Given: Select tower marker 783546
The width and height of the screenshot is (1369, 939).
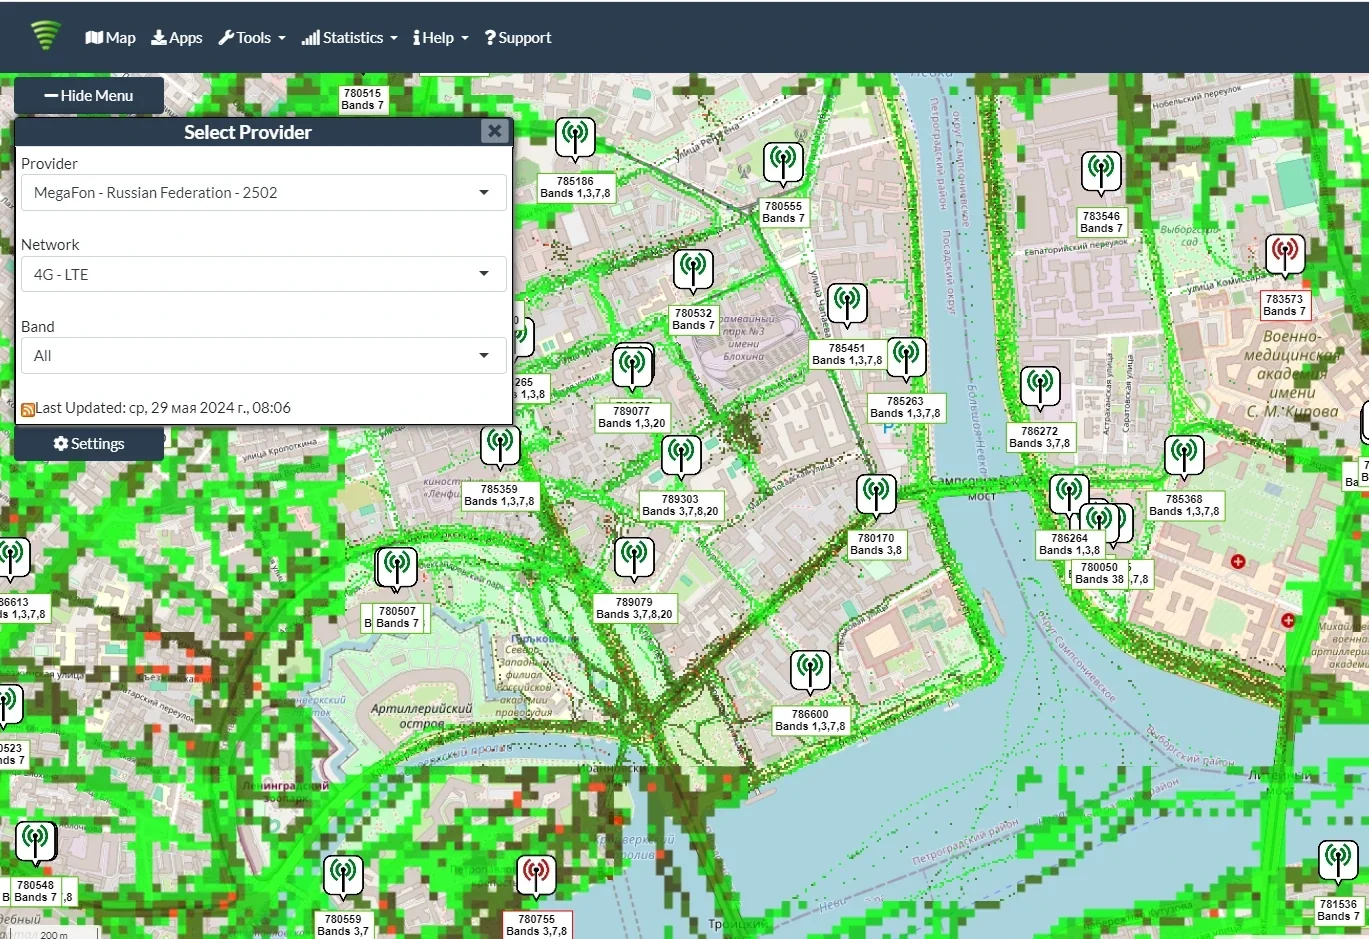Looking at the screenshot, I should [1101, 173].
